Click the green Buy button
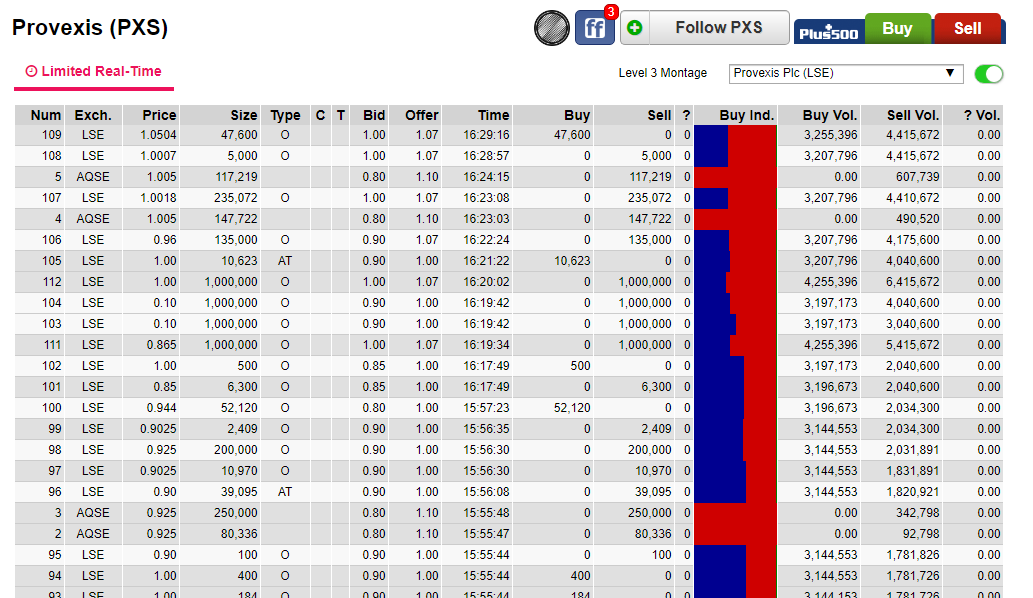 pos(897,28)
